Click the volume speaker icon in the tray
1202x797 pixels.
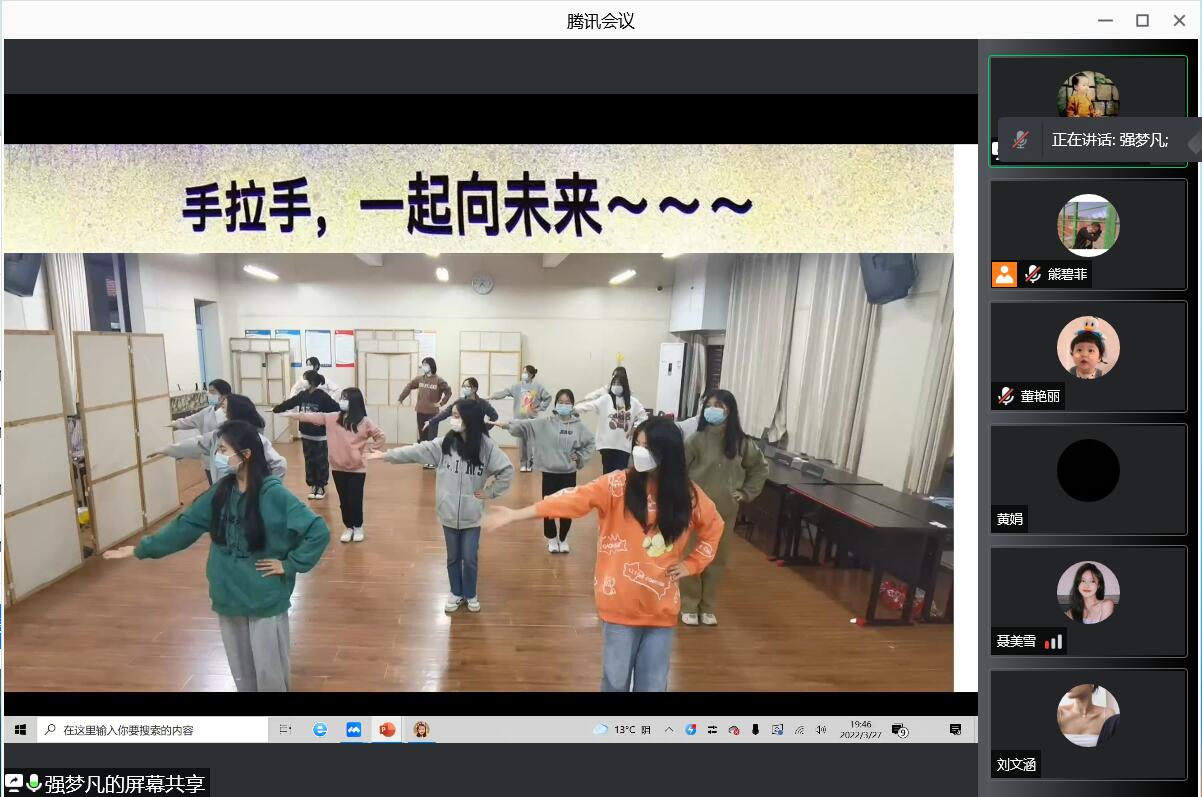(821, 730)
